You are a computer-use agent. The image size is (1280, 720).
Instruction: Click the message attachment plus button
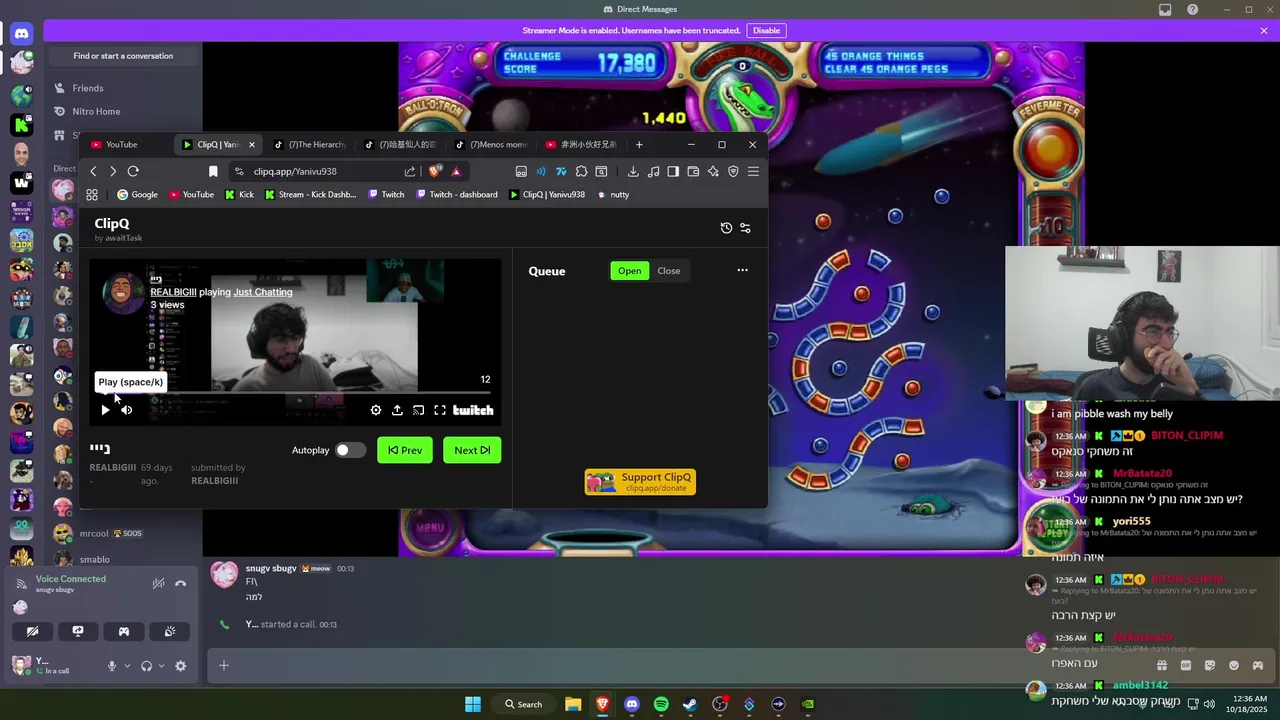(224, 665)
